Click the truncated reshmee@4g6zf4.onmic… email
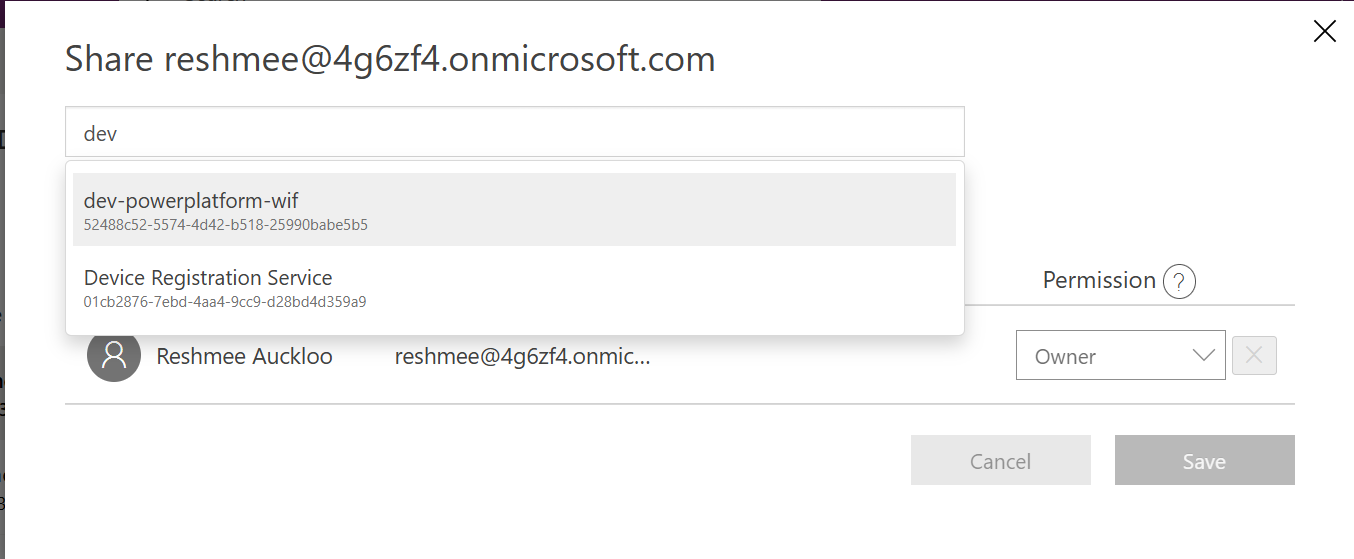Viewport: 1354px width, 559px height. 522,357
